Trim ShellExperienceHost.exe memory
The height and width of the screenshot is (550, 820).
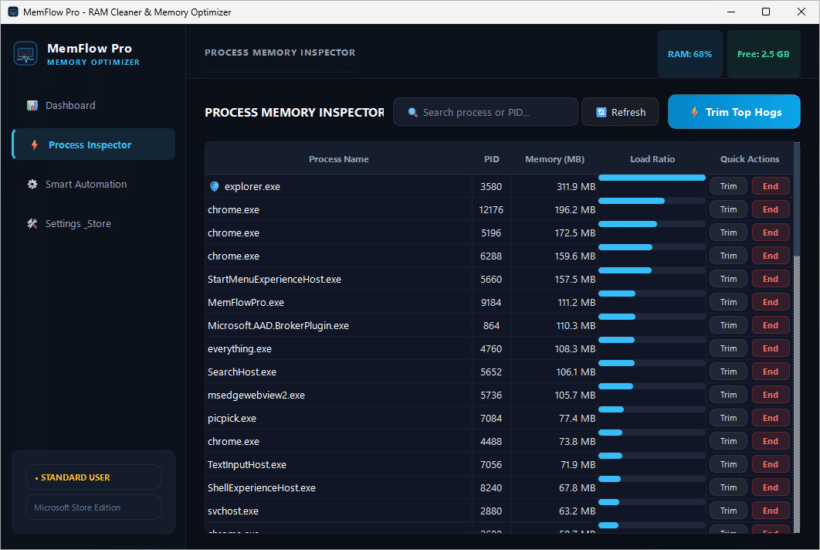click(x=728, y=488)
